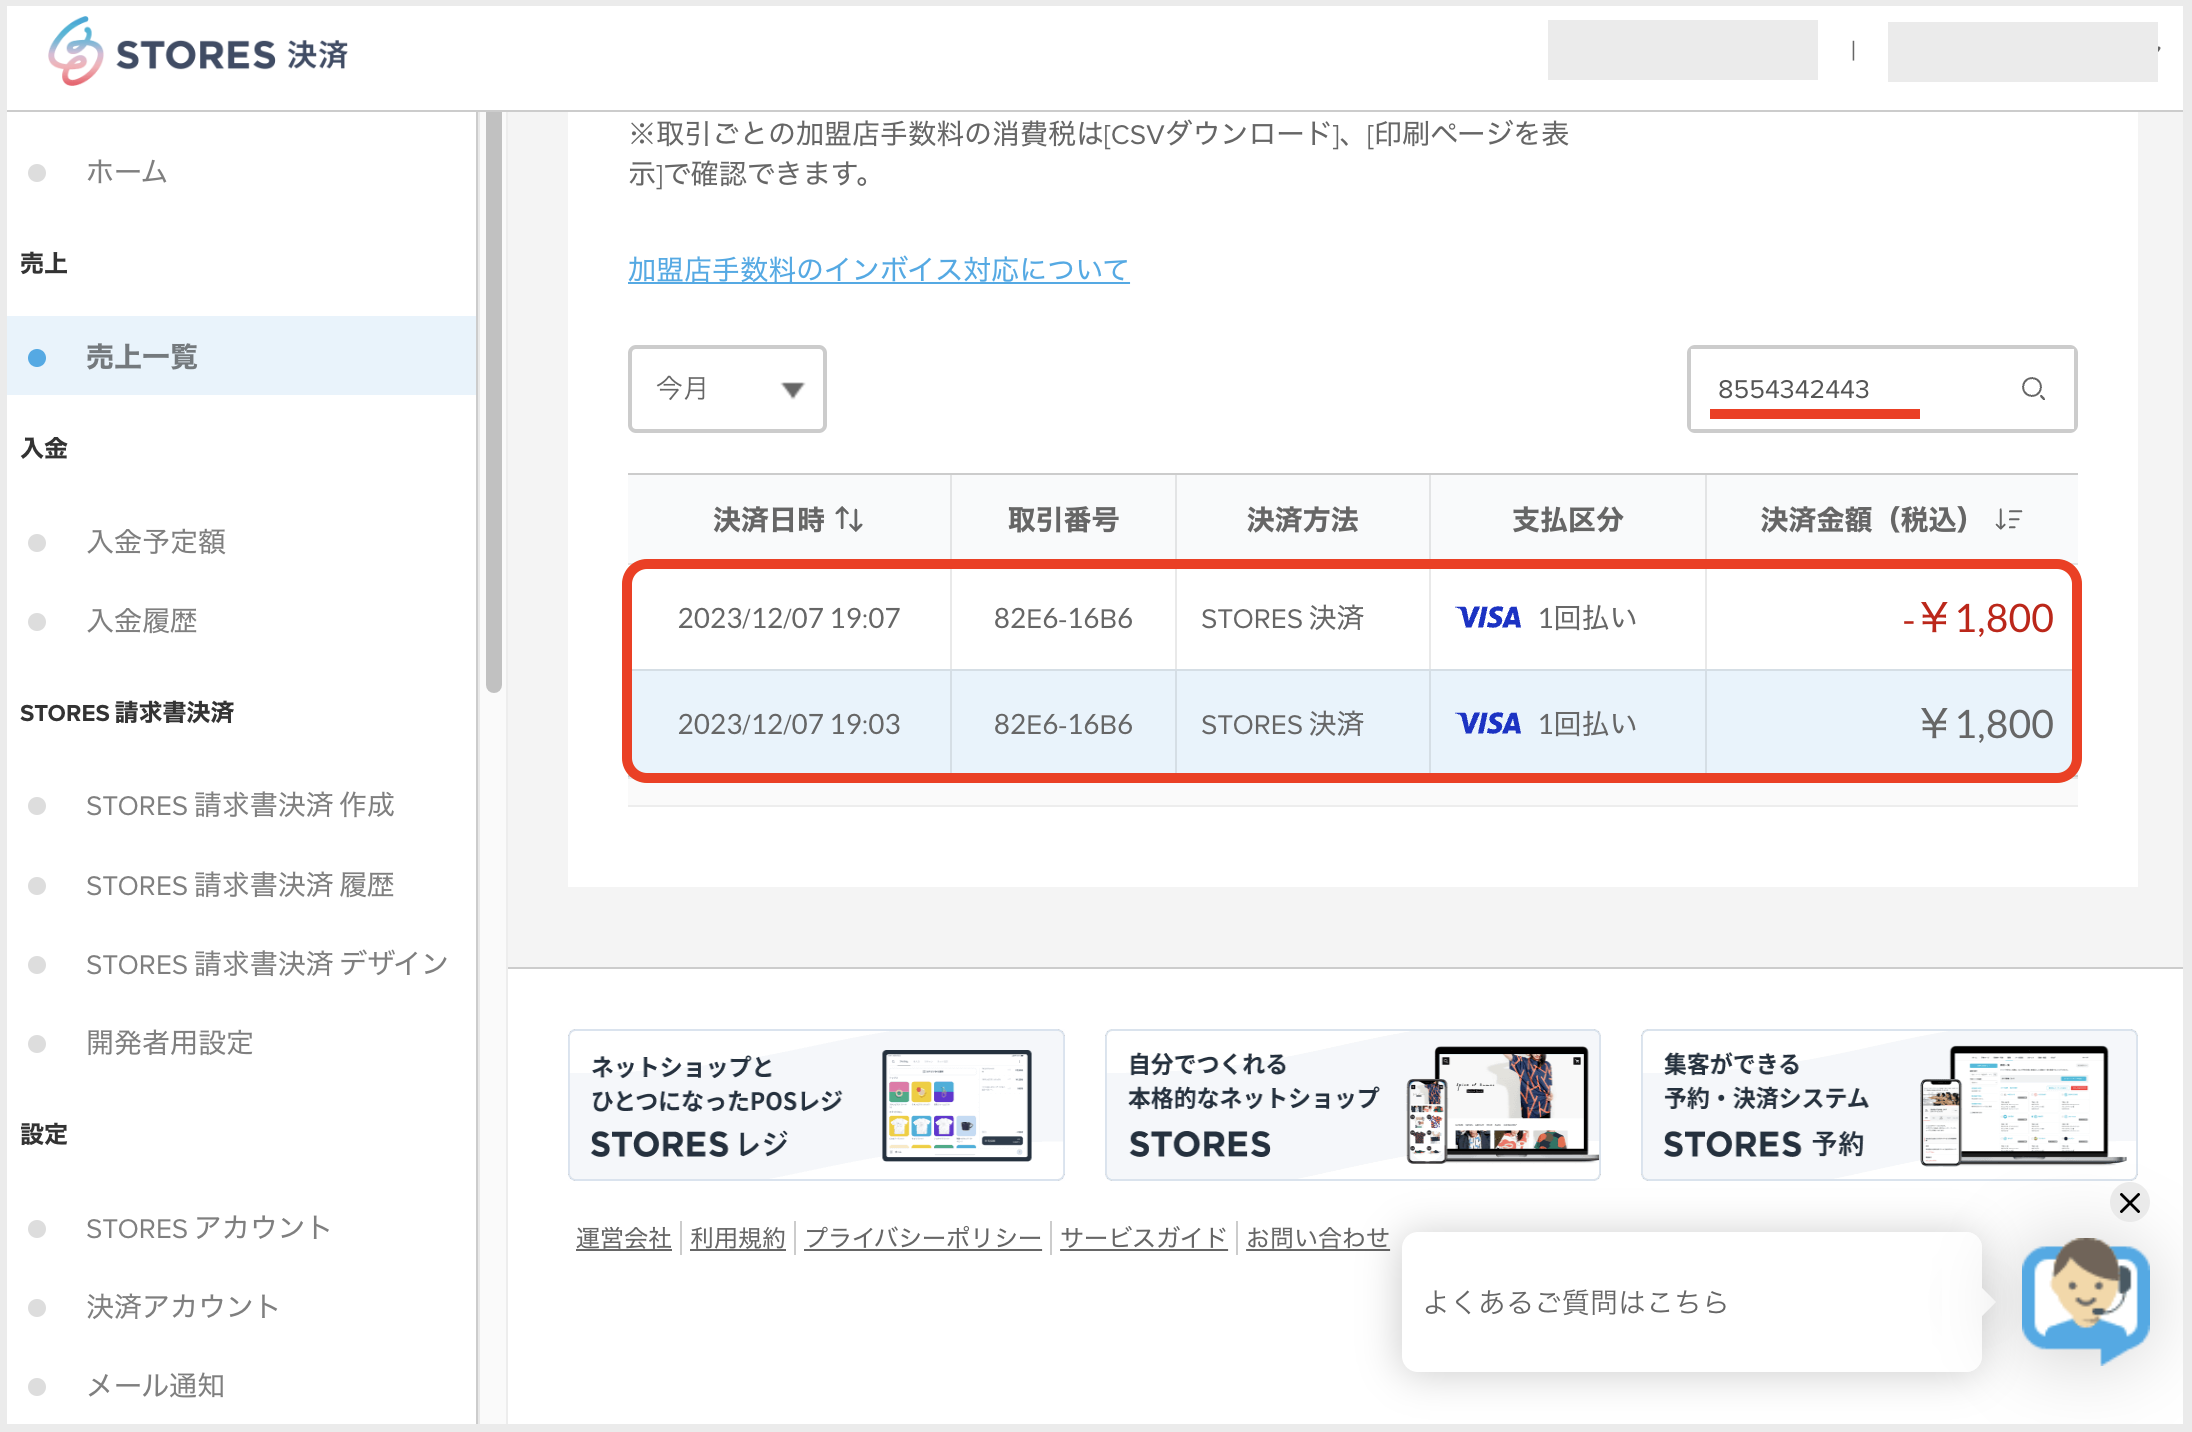Click STORES 決済 in the 19:07 row
Viewport: 2192px width, 1432px height.
[x=1282, y=618]
